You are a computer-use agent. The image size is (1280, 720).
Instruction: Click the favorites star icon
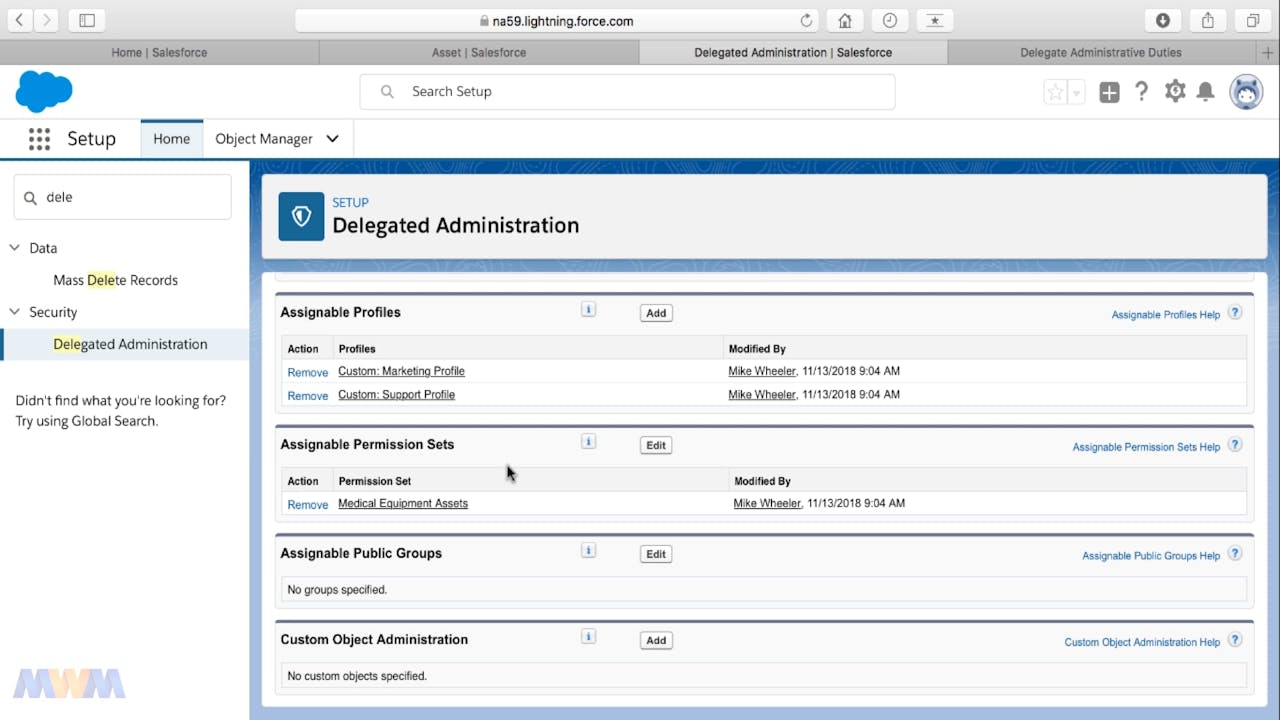(1055, 92)
